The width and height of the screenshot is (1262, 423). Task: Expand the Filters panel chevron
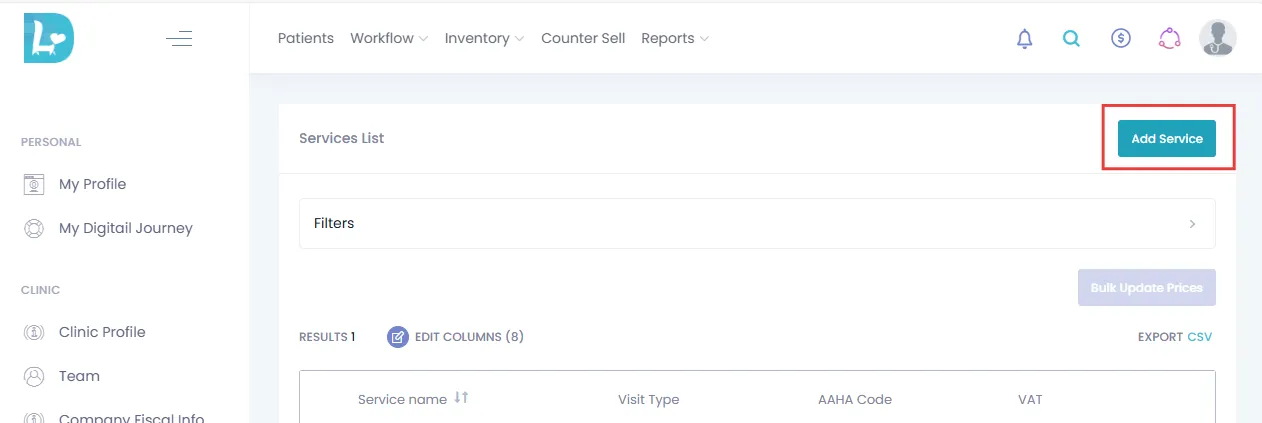point(1192,224)
